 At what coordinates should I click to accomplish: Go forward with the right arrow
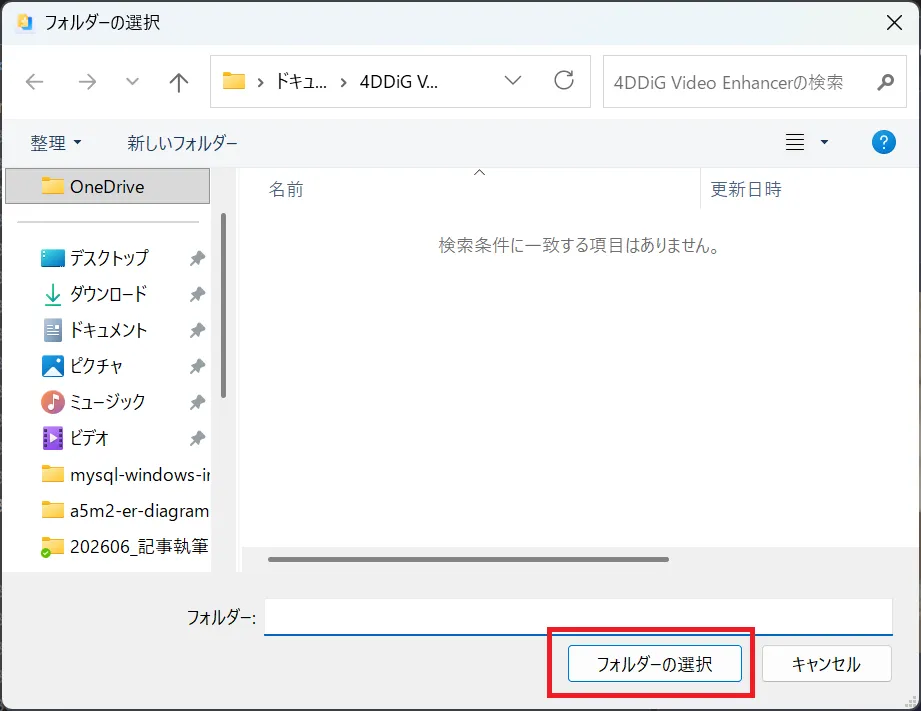click(x=87, y=82)
